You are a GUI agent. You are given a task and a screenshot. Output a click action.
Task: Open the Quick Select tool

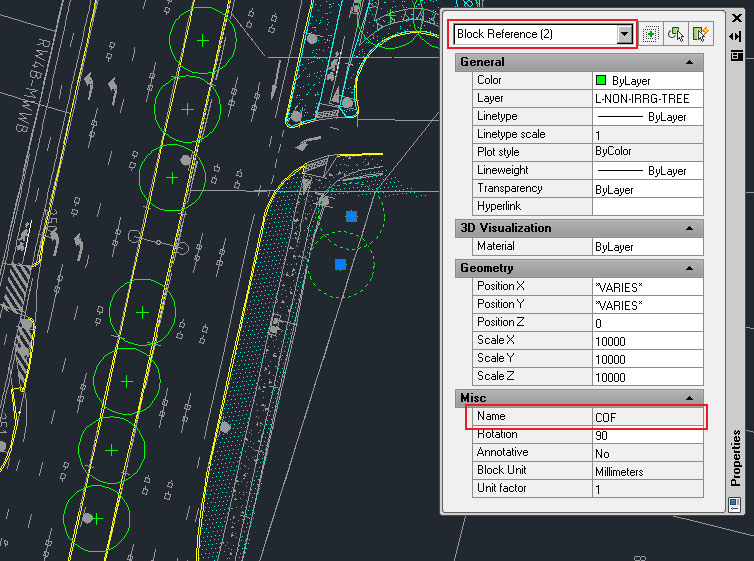pos(701,34)
